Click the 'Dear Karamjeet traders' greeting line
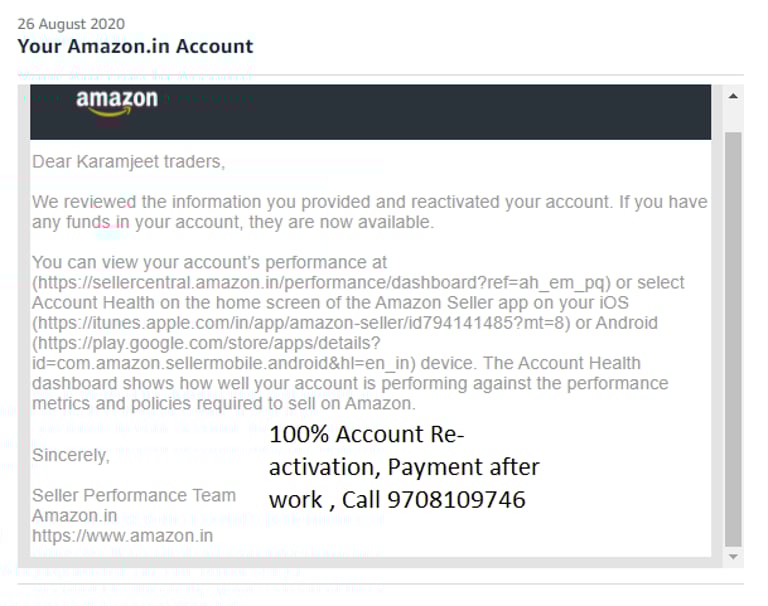Image resolution: width=768 pixels, height=606 pixels. pos(128,162)
